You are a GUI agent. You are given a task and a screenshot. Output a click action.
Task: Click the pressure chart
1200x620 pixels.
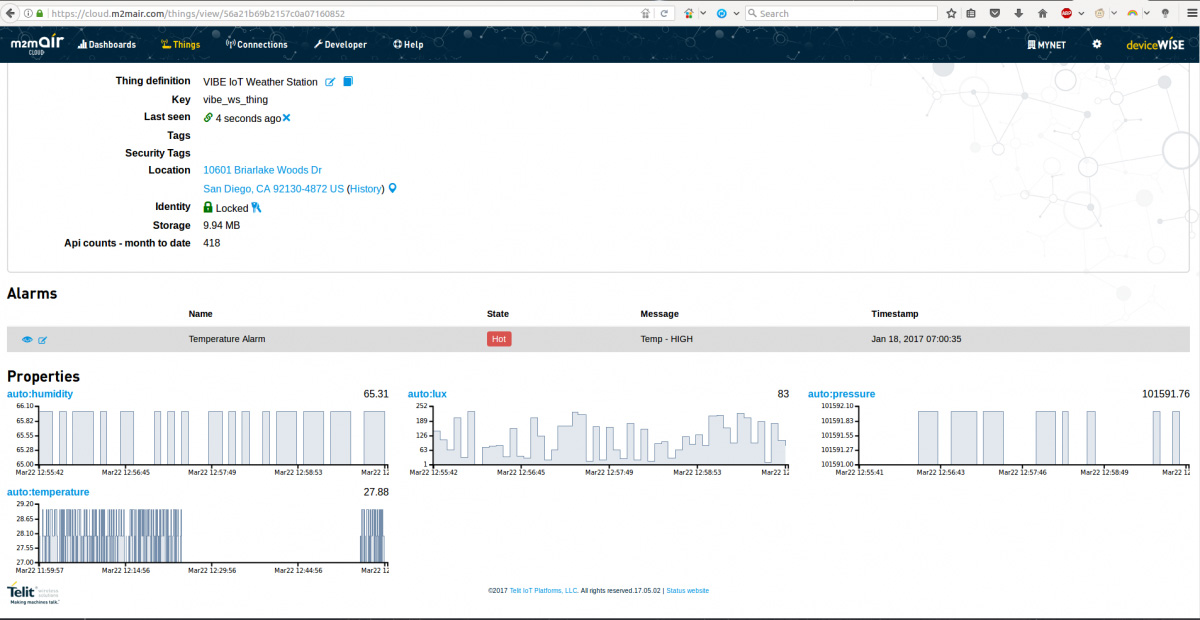[1000, 438]
